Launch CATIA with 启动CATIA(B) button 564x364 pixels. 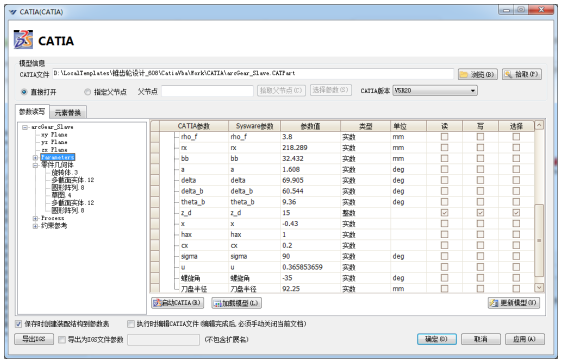click(x=178, y=303)
